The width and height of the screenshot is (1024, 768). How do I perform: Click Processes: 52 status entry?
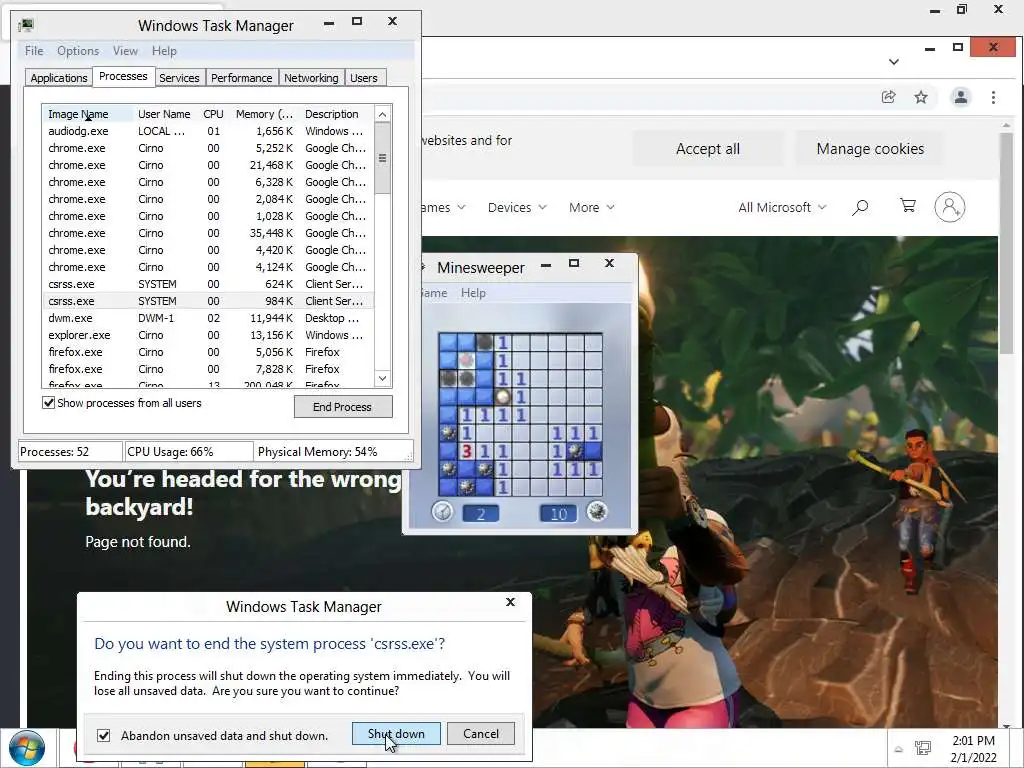point(70,452)
